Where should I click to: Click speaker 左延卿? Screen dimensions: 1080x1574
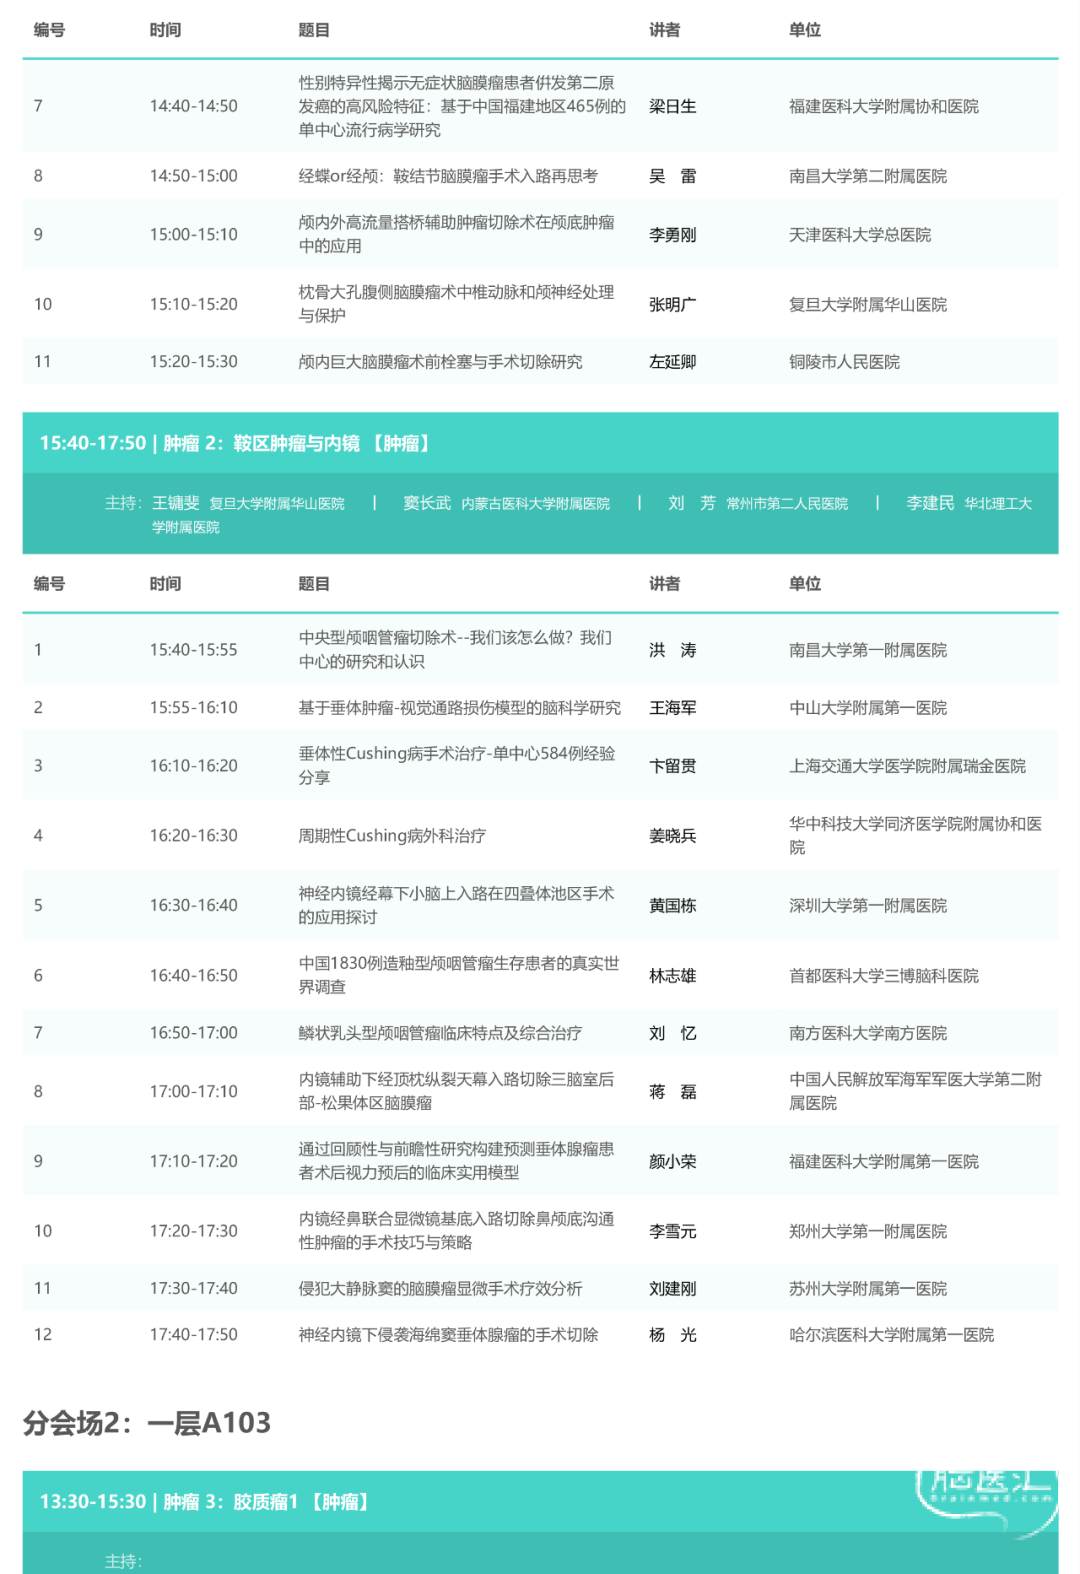(x=672, y=362)
